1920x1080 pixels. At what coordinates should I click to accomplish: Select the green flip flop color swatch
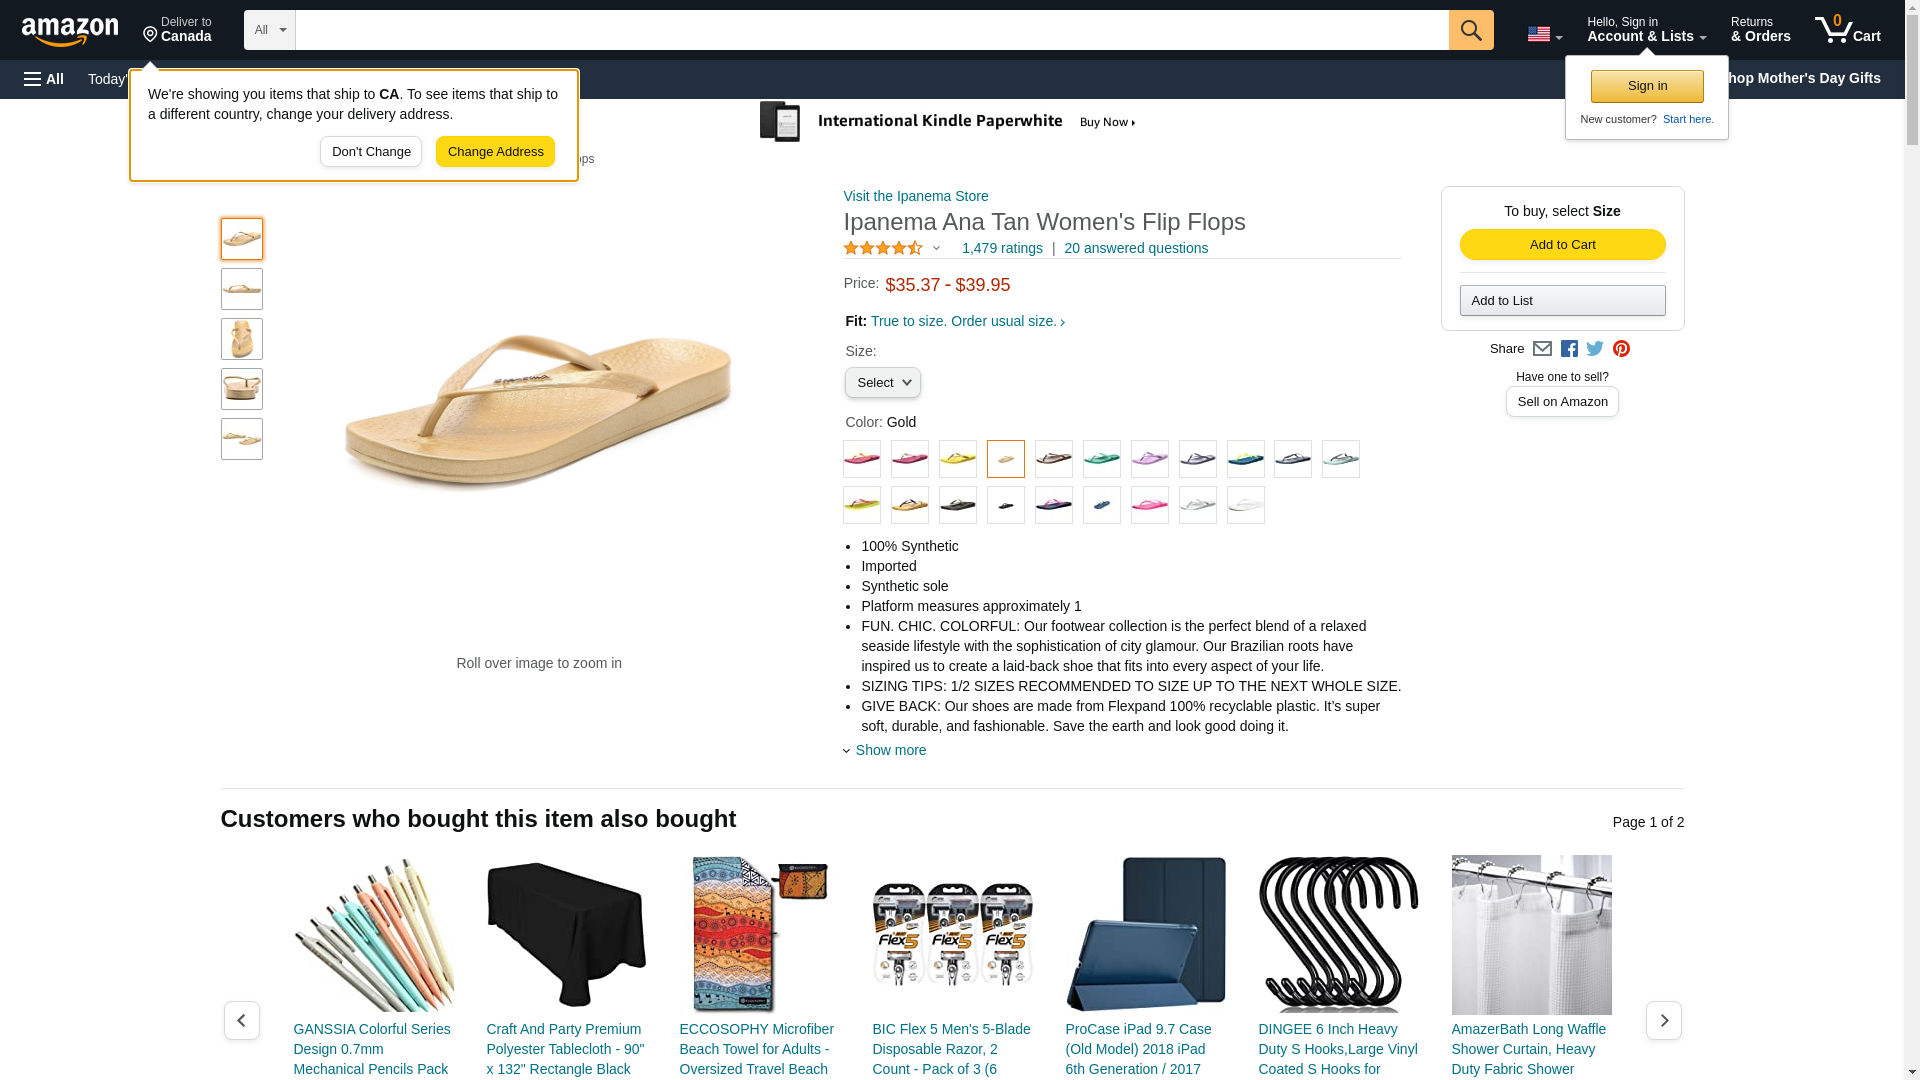pos(1101,459)
